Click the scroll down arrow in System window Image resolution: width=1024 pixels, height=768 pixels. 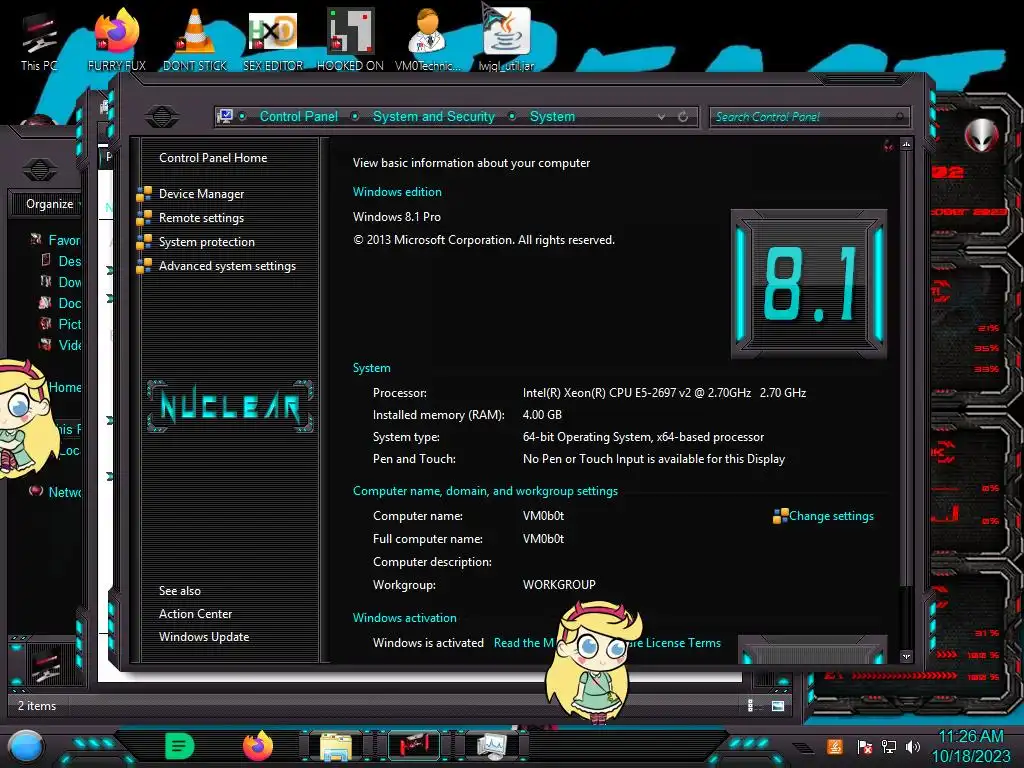pyautogui.click(x=906, y=656)
